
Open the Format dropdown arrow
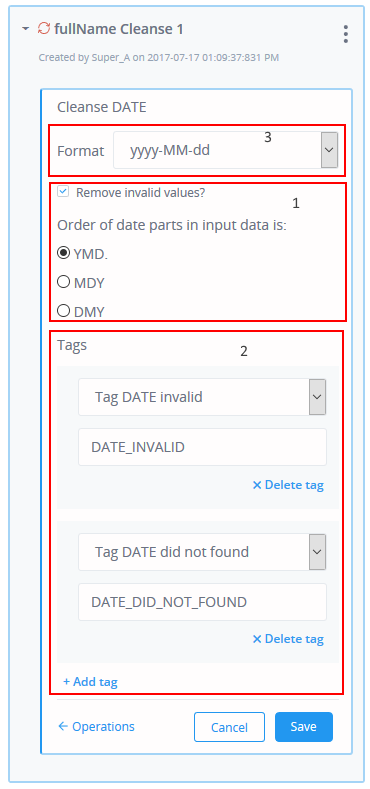point(329,150)
